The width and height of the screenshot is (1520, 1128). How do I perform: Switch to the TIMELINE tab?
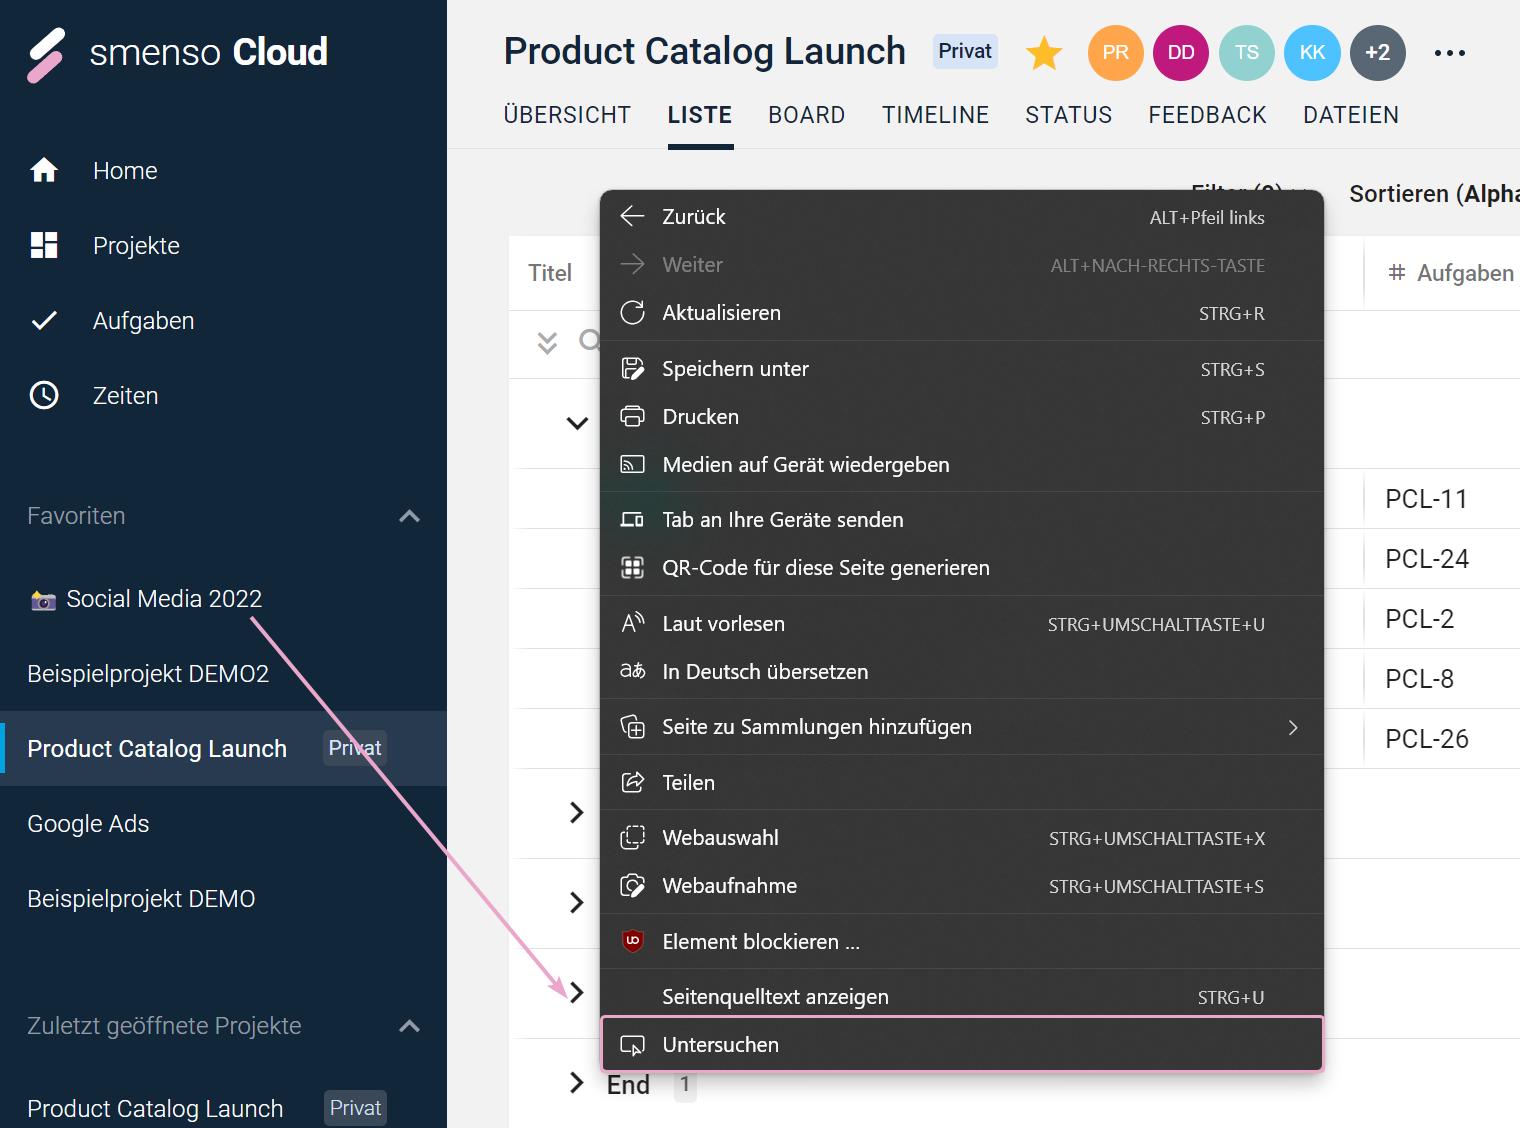[935, 115]
